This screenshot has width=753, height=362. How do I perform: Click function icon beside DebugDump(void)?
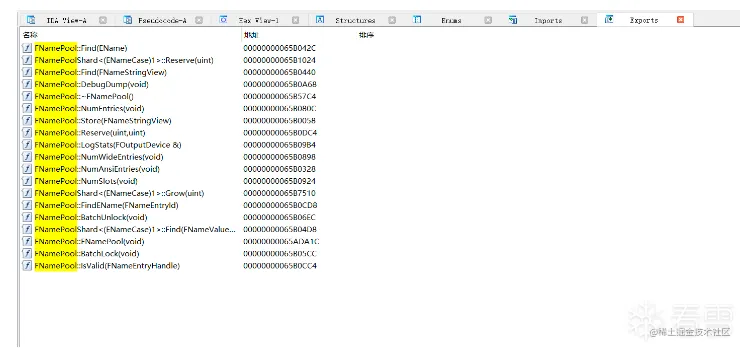coord(27,84)
